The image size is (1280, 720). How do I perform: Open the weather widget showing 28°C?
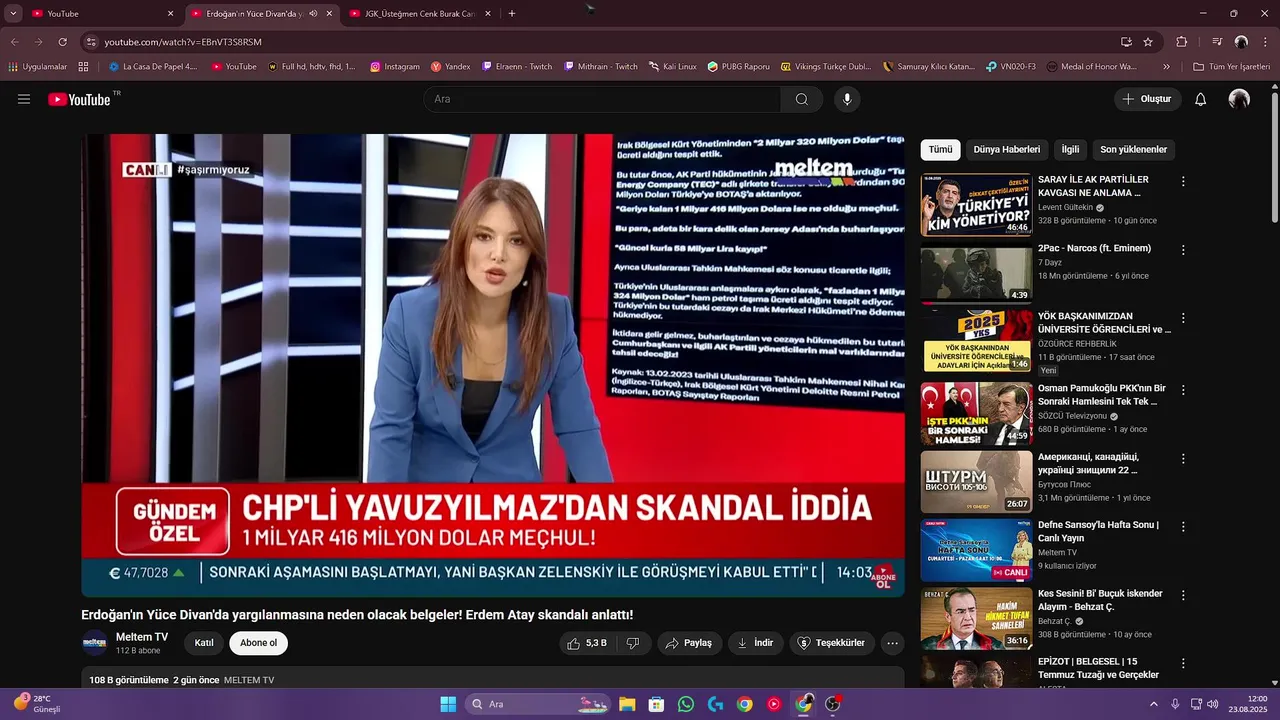coord(38,704)
